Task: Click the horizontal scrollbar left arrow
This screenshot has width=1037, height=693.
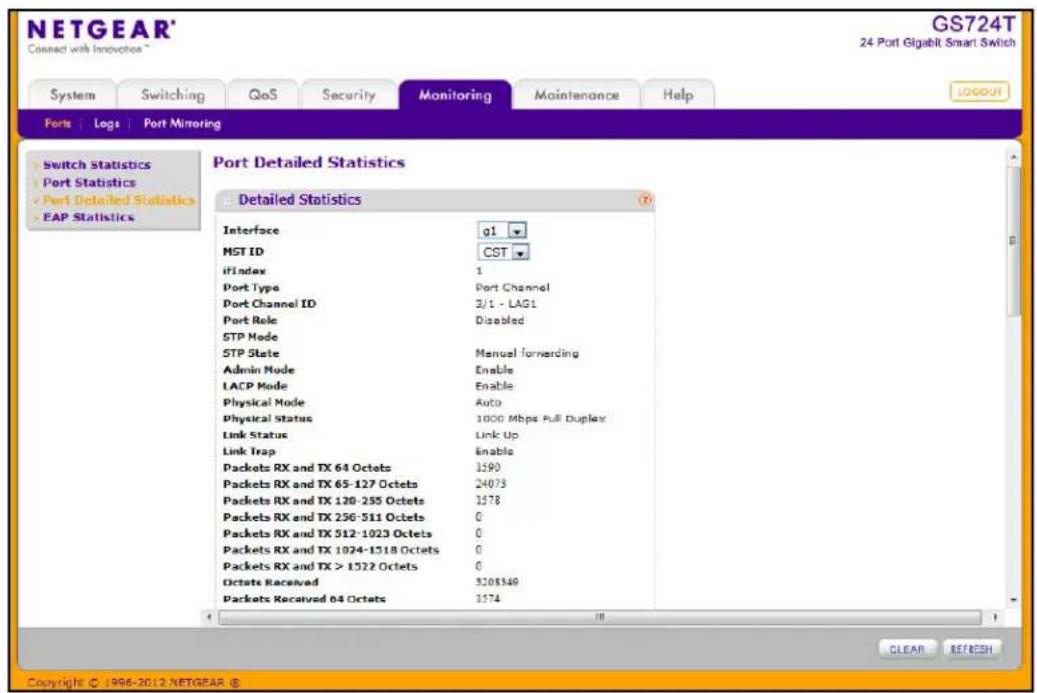Action: click(x=209, y=617)
